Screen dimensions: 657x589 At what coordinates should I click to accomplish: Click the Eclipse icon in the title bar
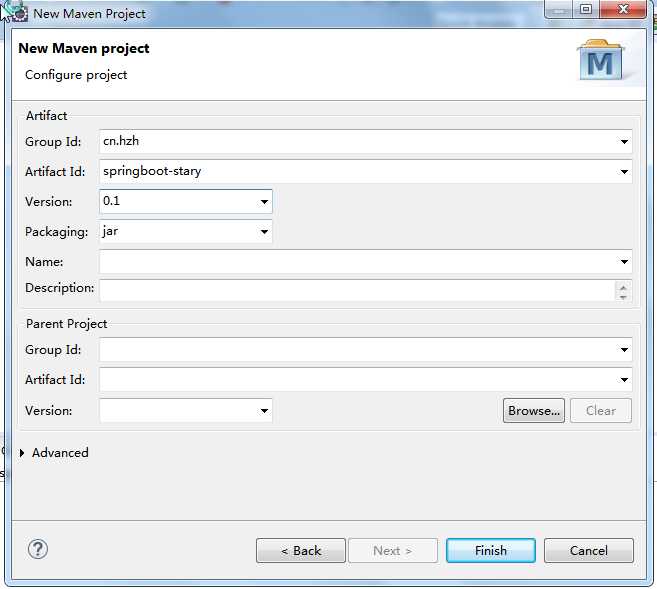pyautogui.click(x=19, y=13)
